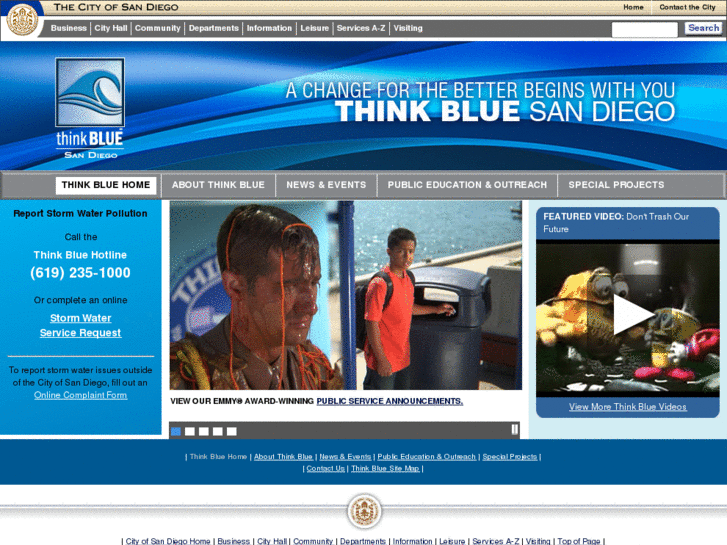Click the city seal in the footer
The image size is (727, 545).
364,511
